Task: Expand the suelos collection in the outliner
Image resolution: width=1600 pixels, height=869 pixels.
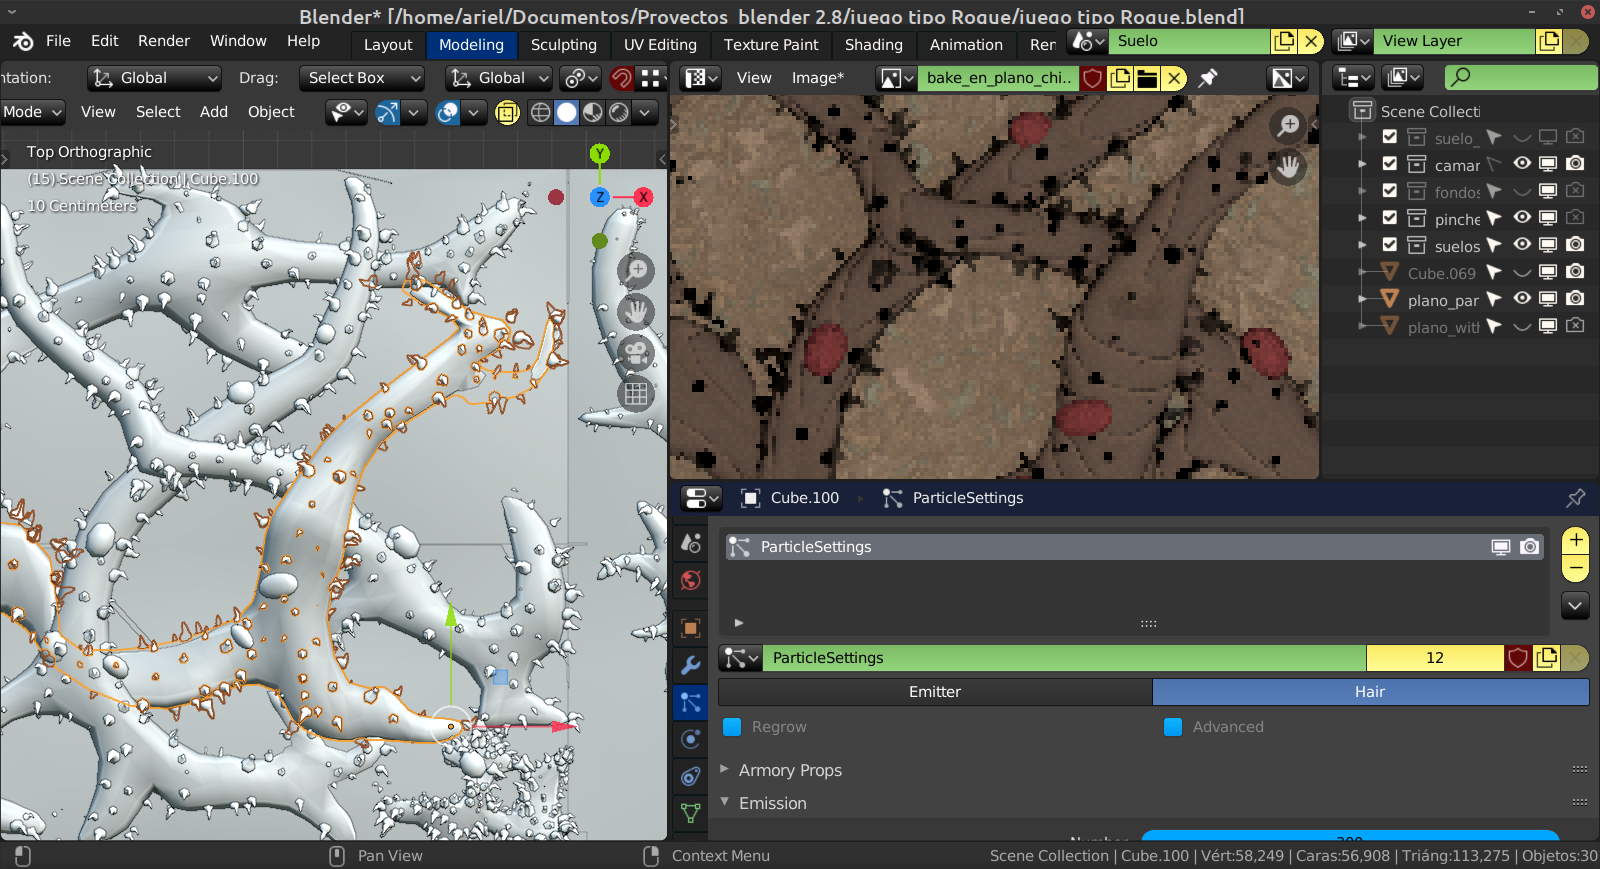Action: point(1362,245)
